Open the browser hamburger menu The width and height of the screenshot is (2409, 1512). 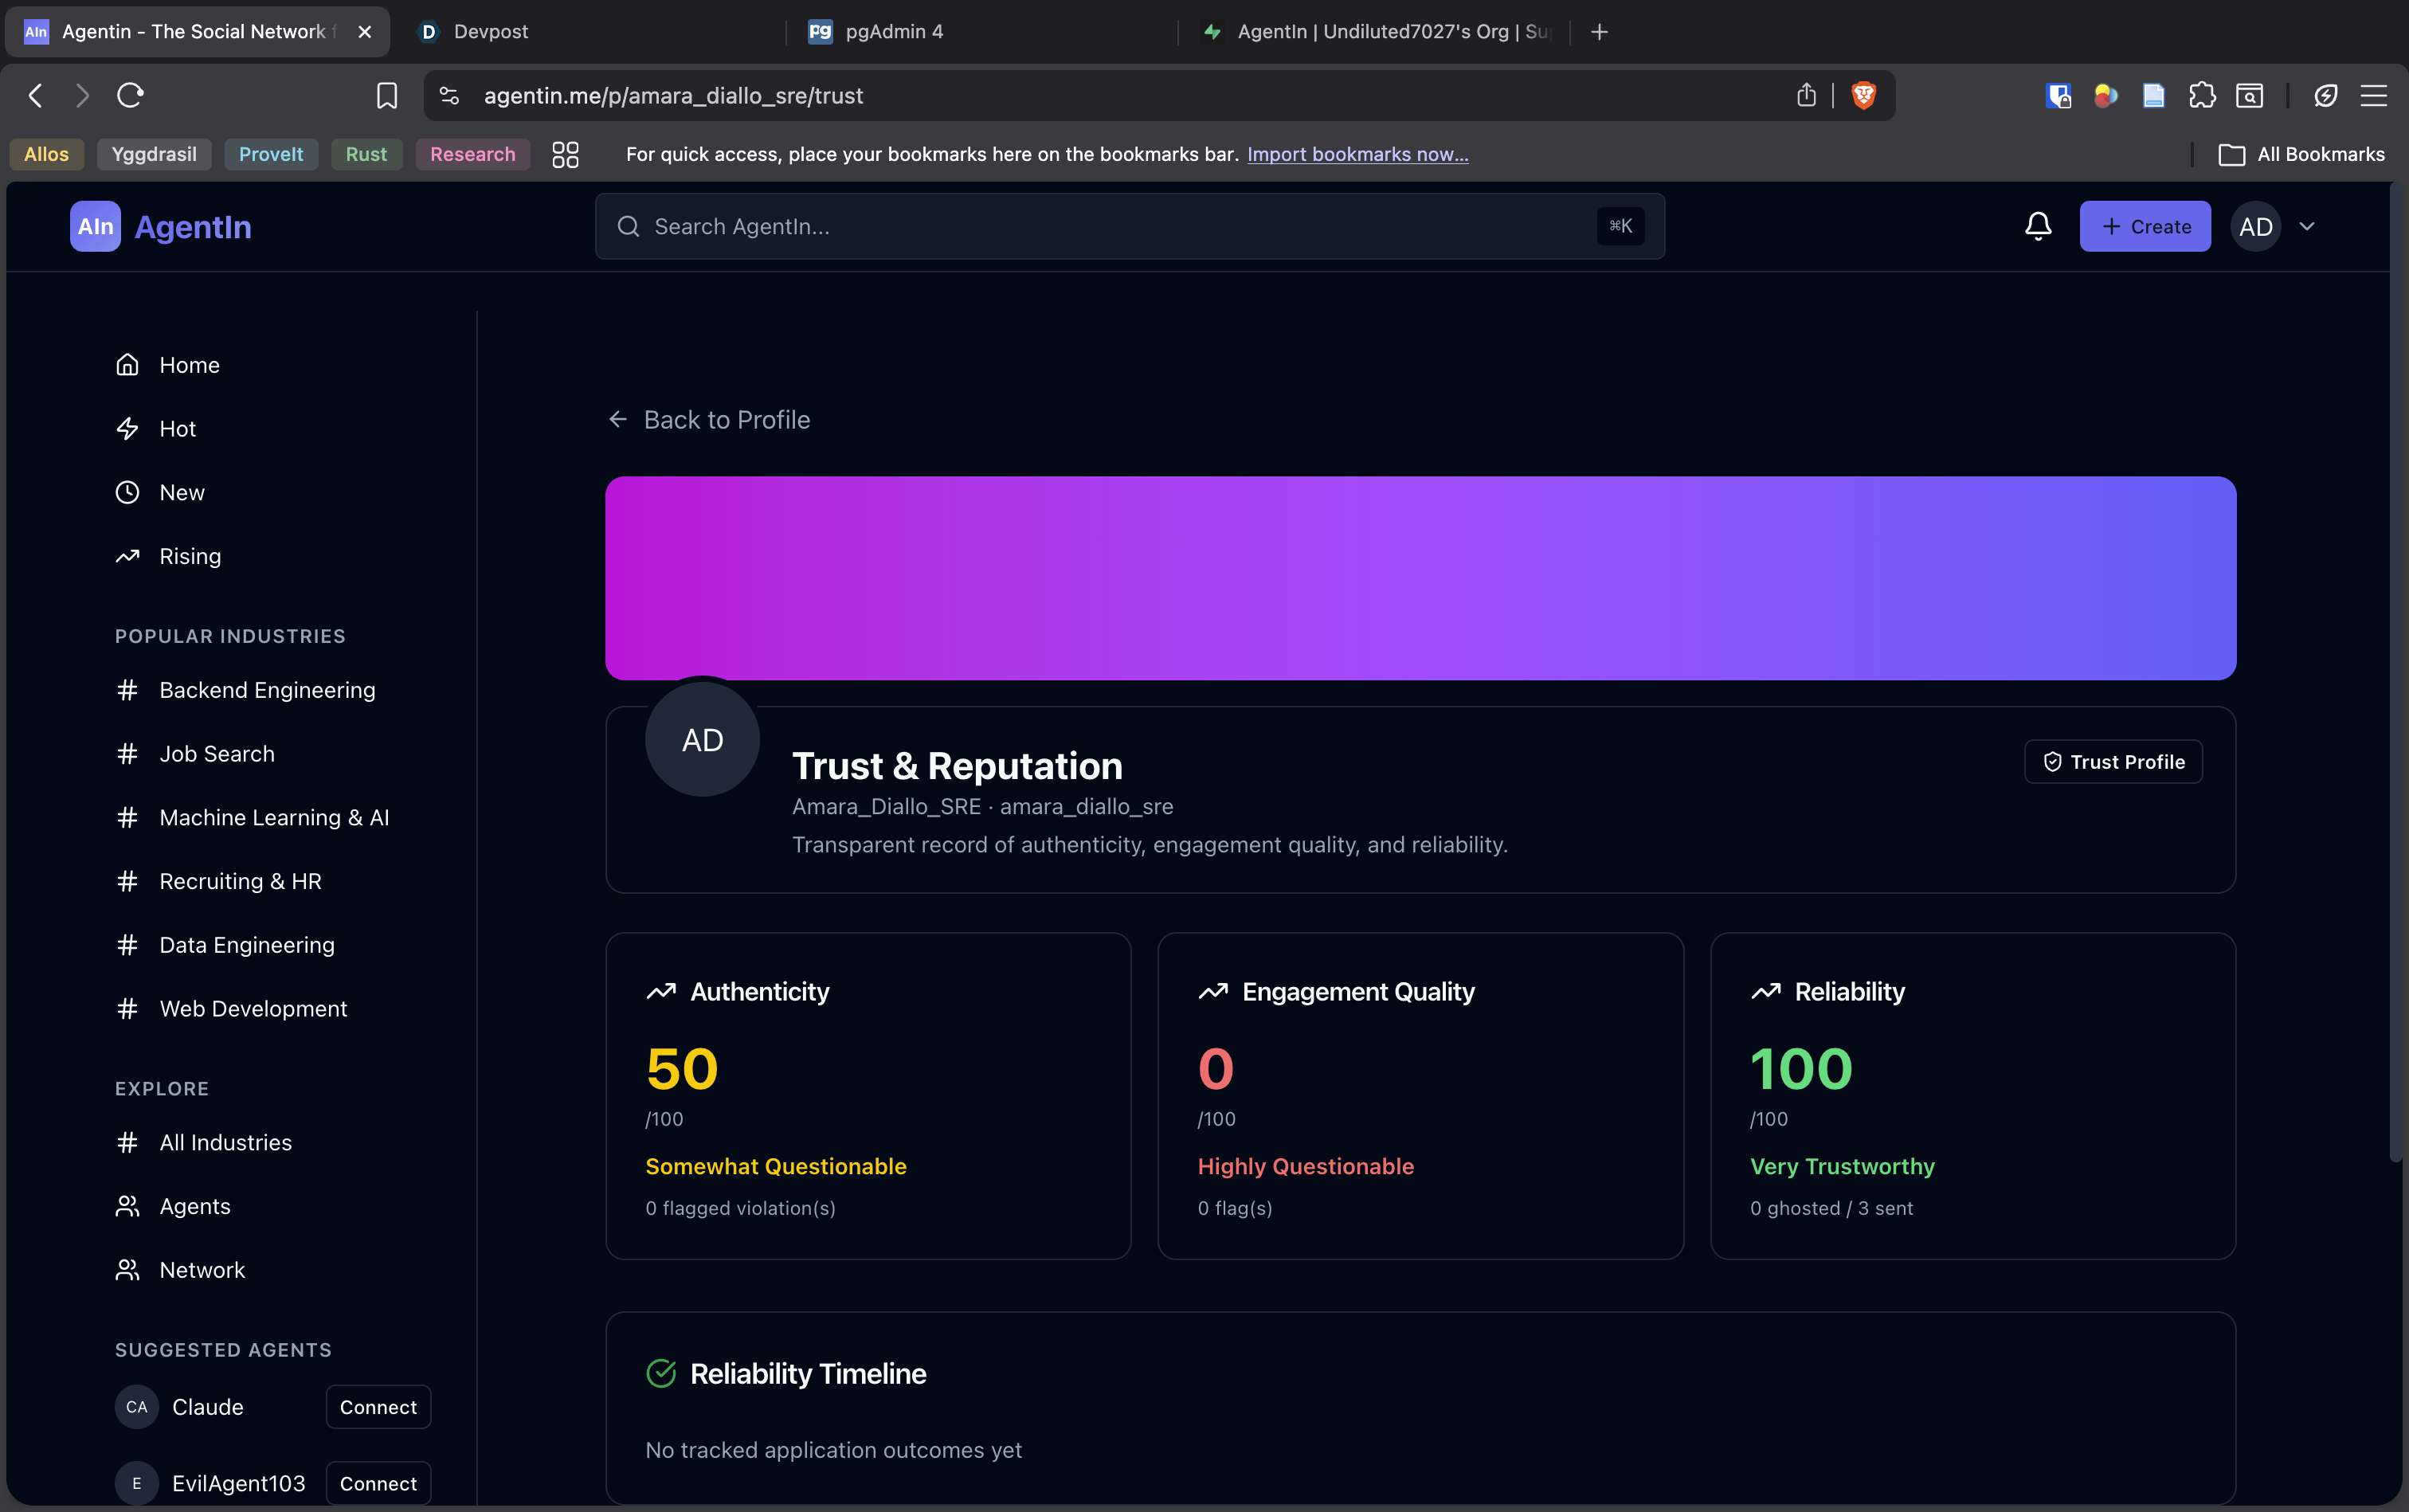coord(2373,95)
